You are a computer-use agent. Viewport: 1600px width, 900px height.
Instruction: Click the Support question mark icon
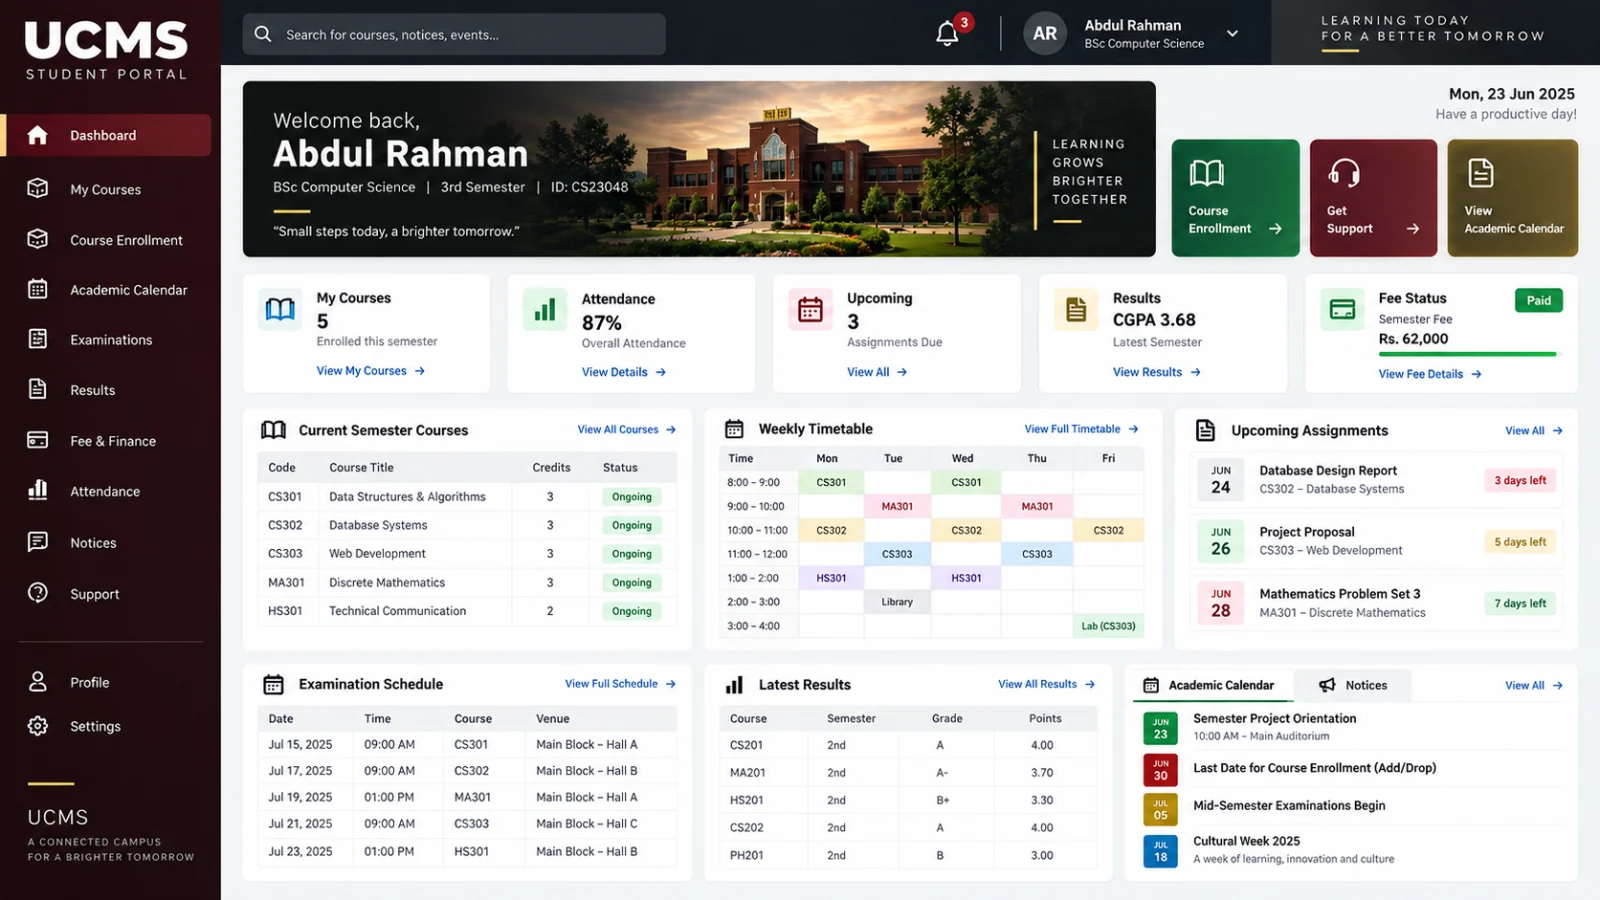pyautogui.click(x=38, y=593)
